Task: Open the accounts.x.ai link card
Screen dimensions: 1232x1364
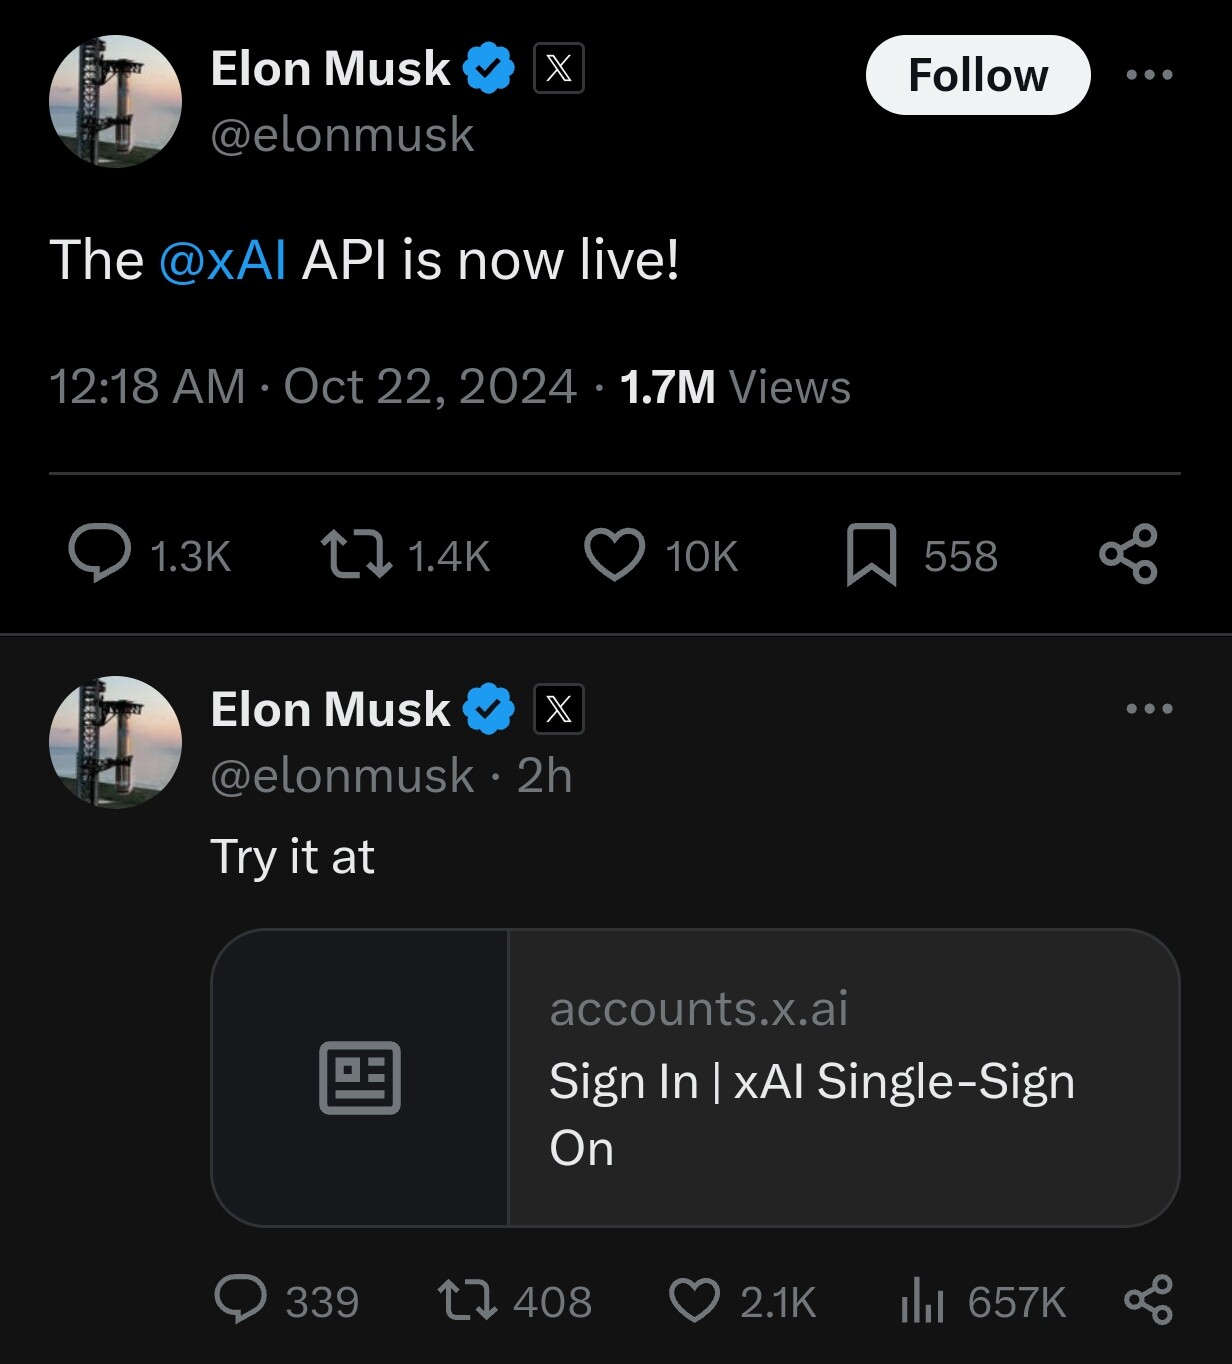Action: point(695,1078)
